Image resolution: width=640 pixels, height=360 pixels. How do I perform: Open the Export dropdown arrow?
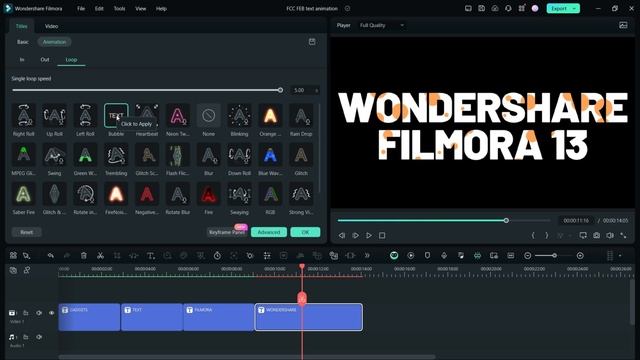point(575,9)
